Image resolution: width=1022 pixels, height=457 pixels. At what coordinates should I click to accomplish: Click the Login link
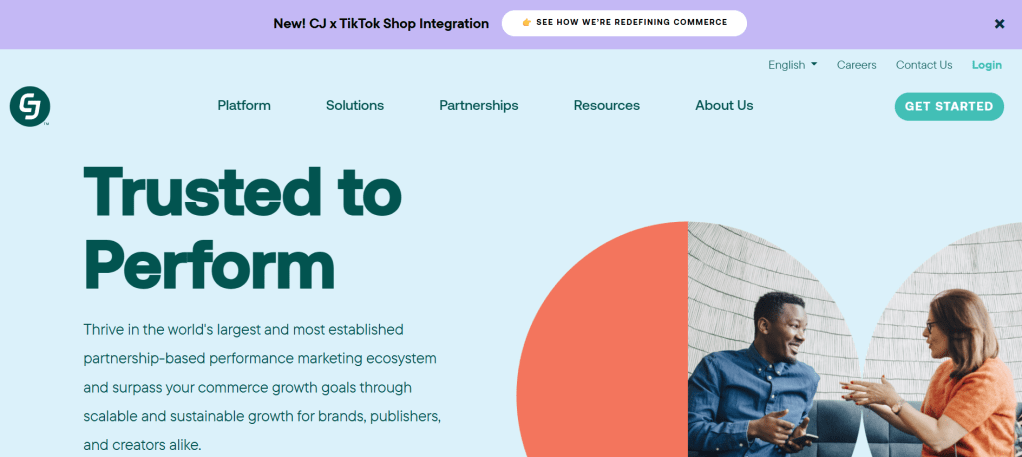[986, 65]
